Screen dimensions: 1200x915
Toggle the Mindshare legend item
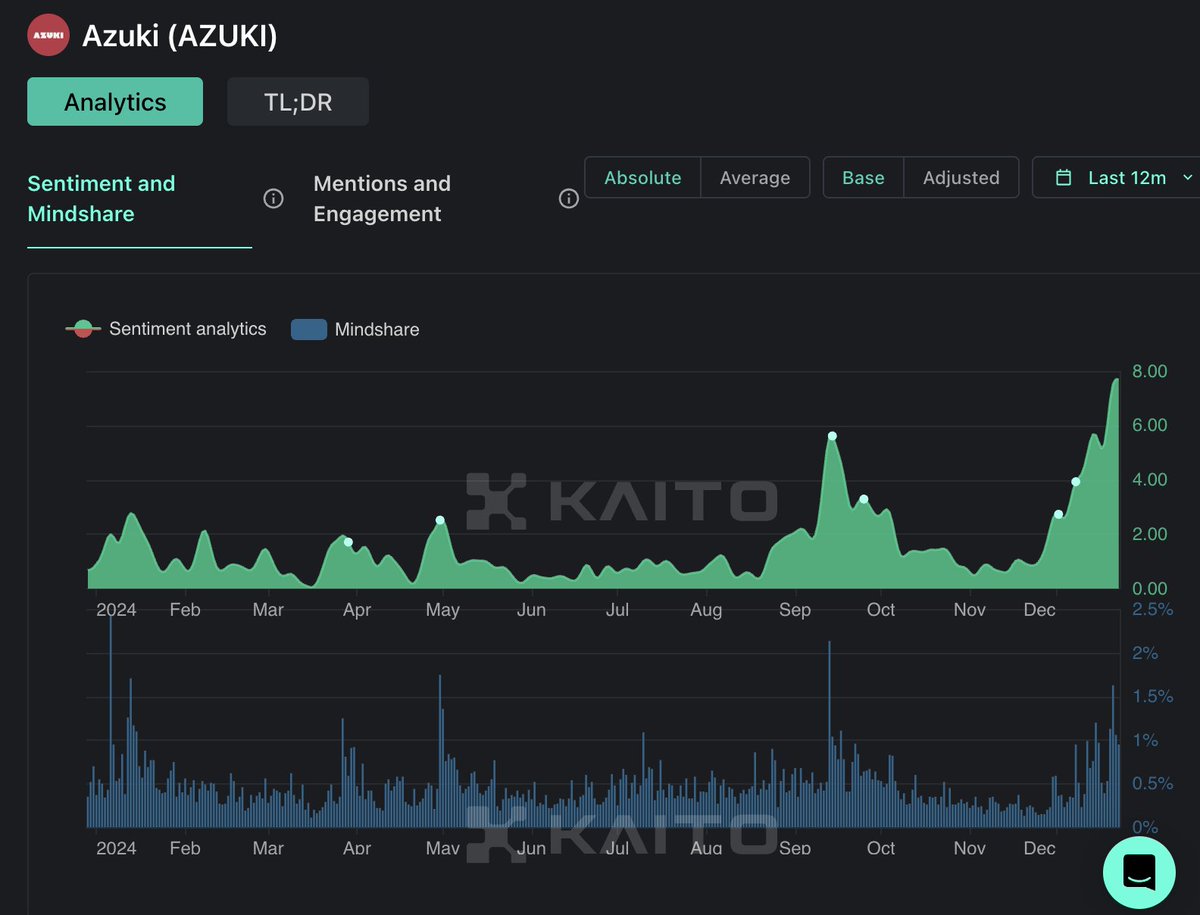[355, 329]
